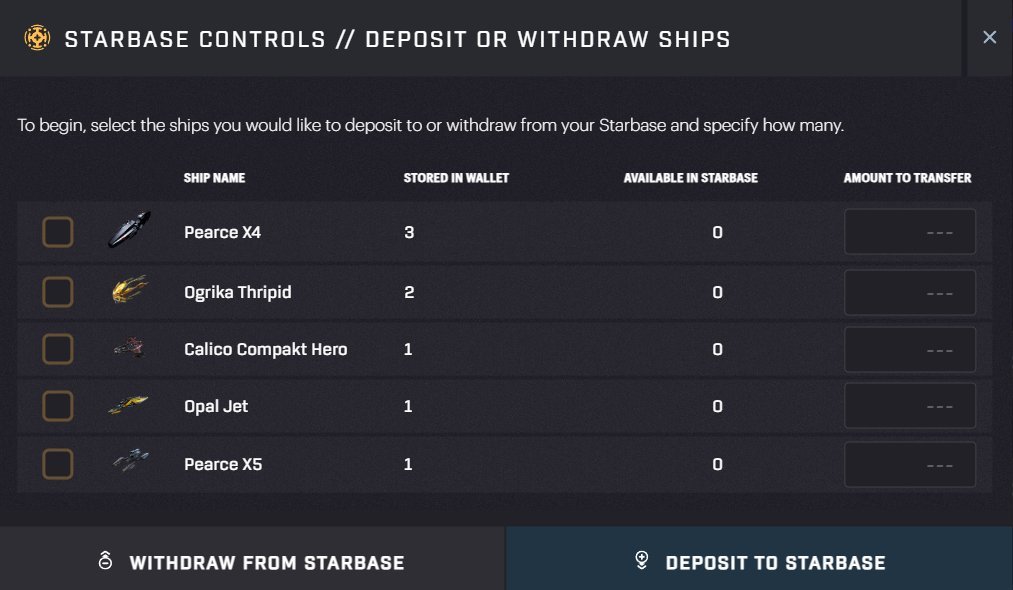This screenshot has height=590, width=1013.
Task: Click the amount field for Opal Jet
Action: (909, 405)
